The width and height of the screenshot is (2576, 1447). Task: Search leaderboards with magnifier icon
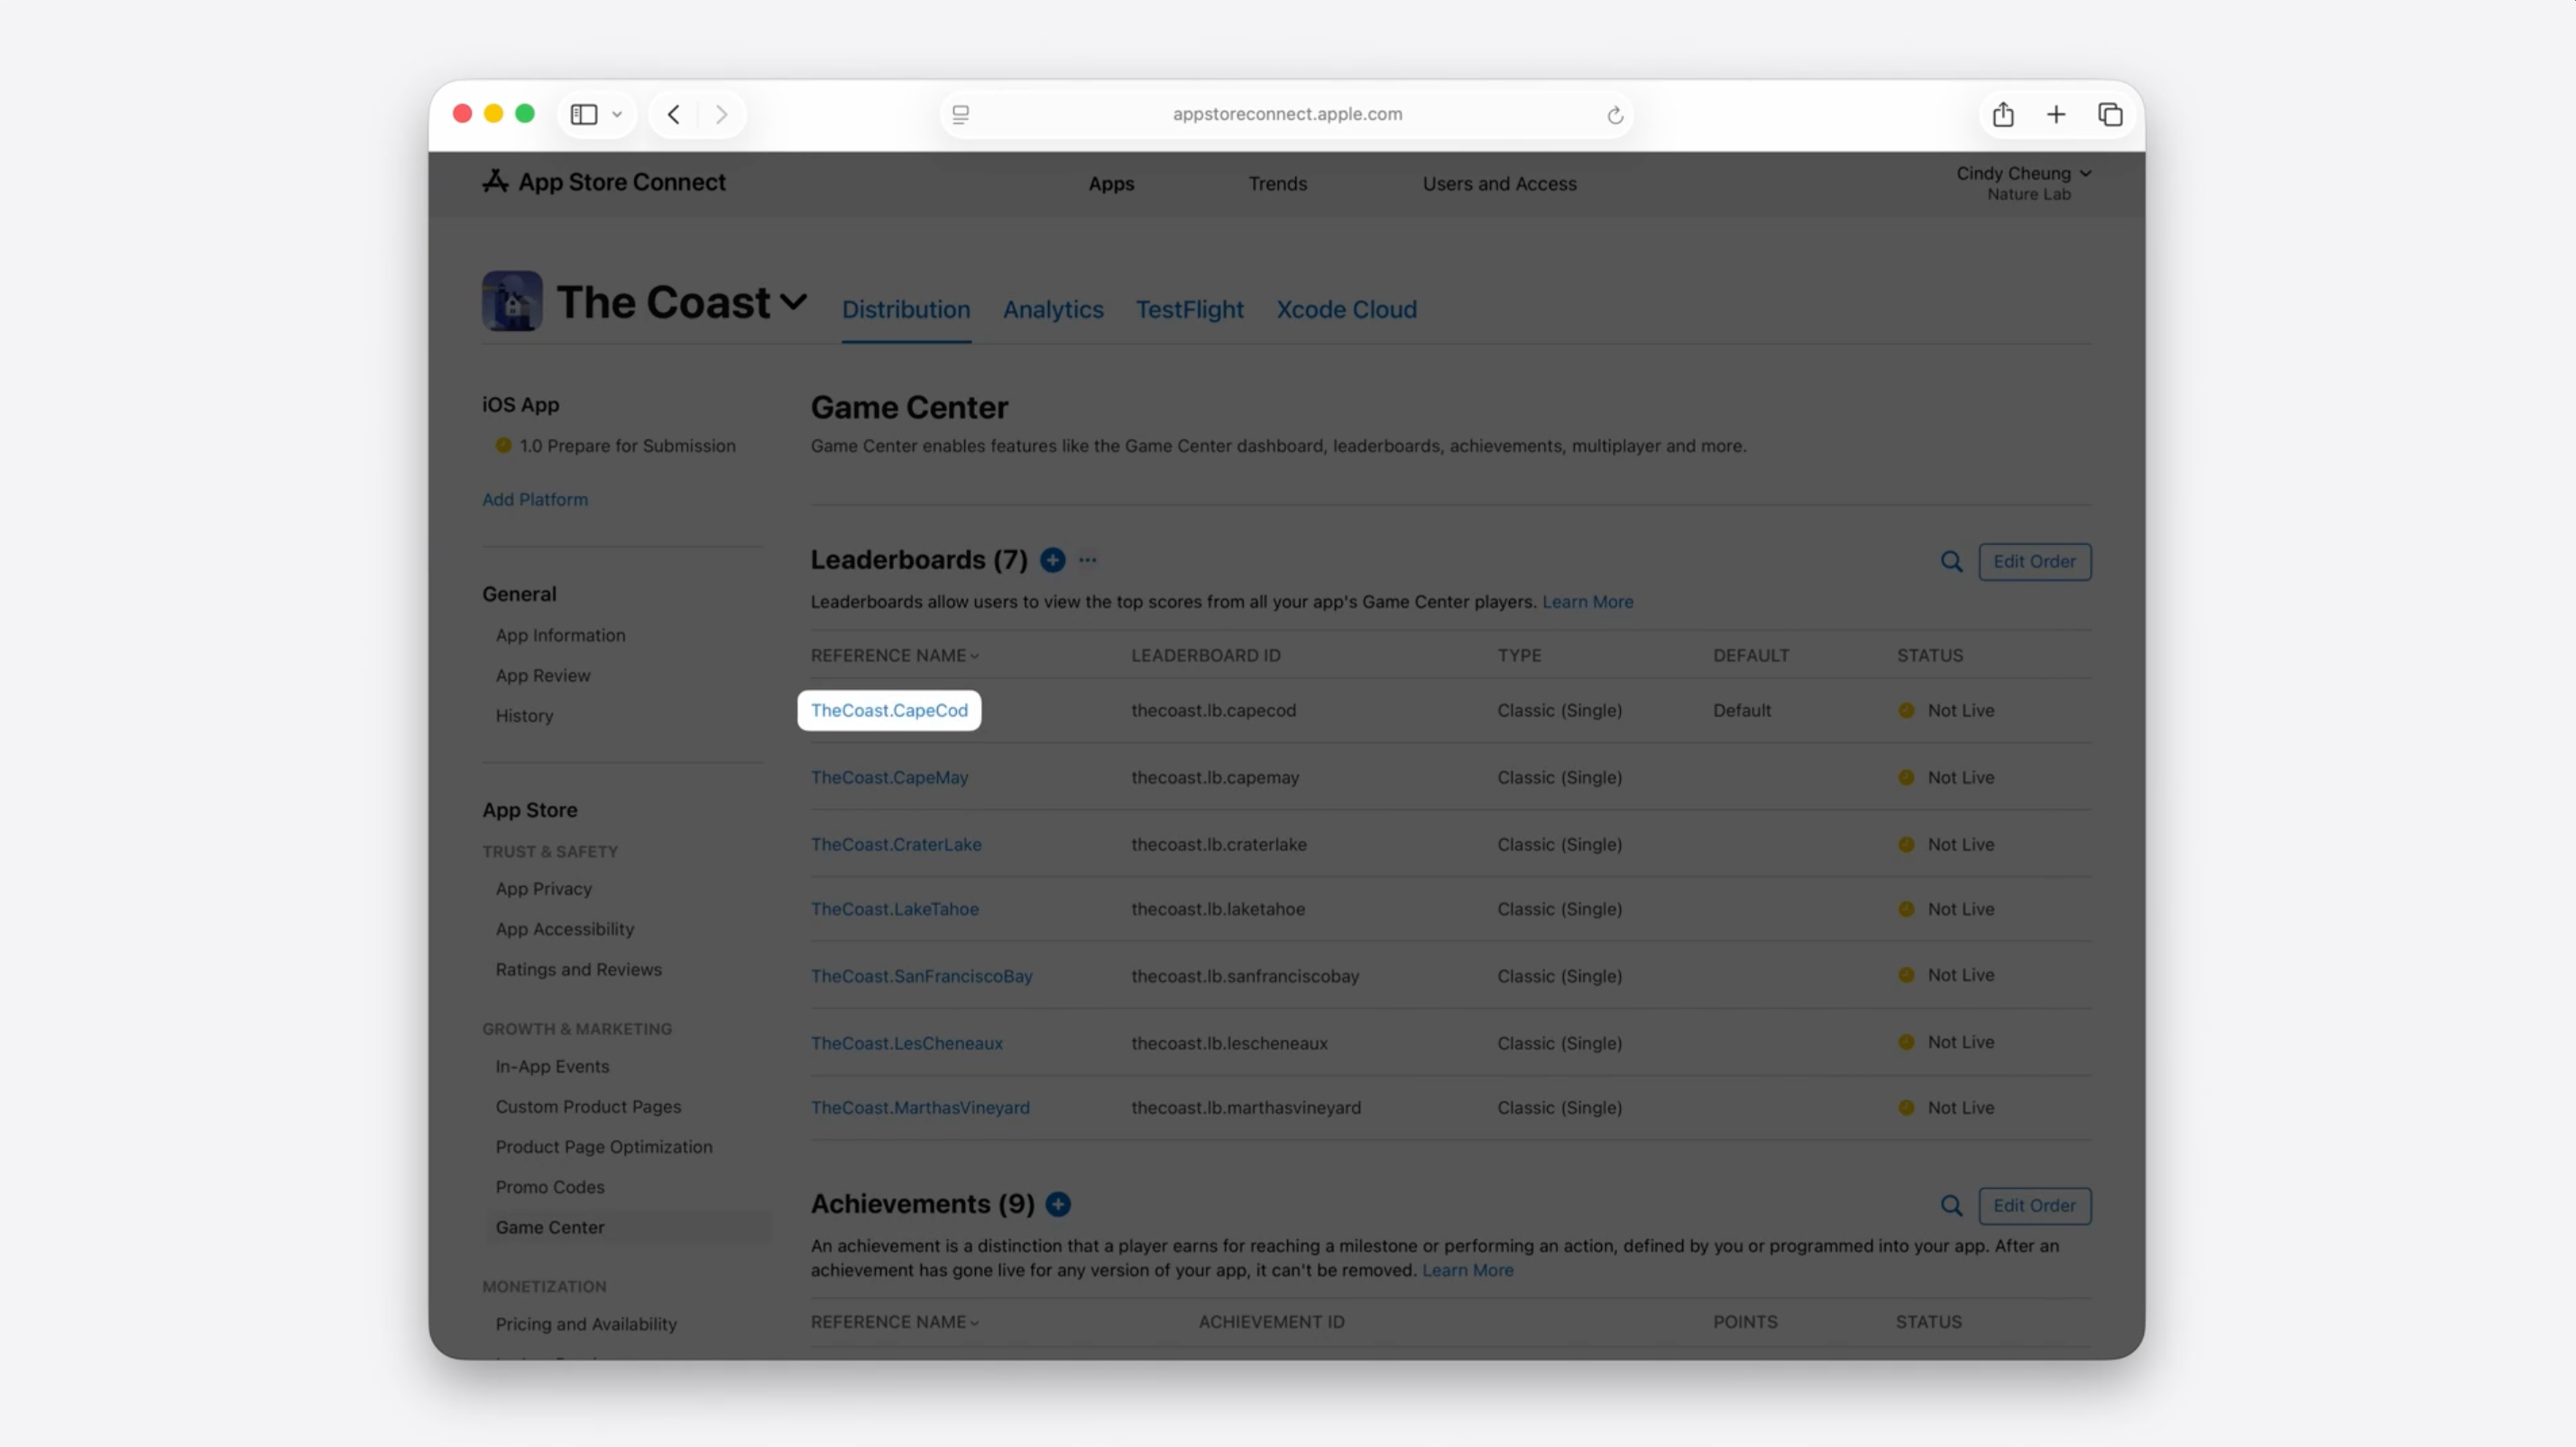pyautogui.click(x=1951, y=562)
